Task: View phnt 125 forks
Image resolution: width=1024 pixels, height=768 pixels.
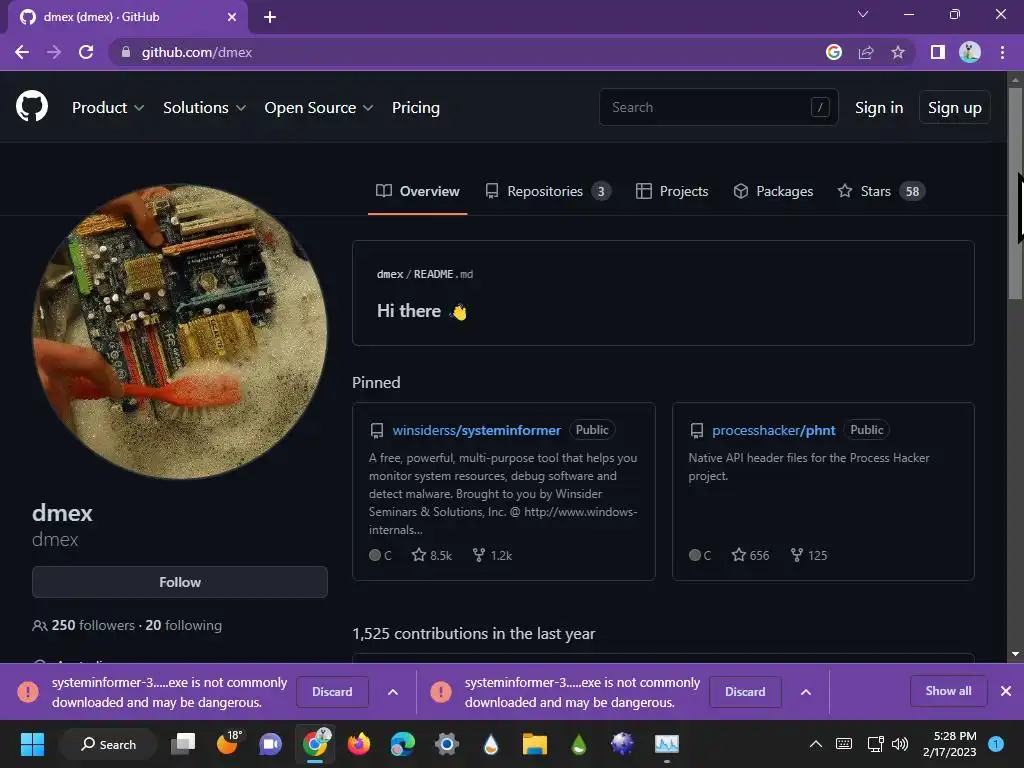Action: (x=808, y=555)
